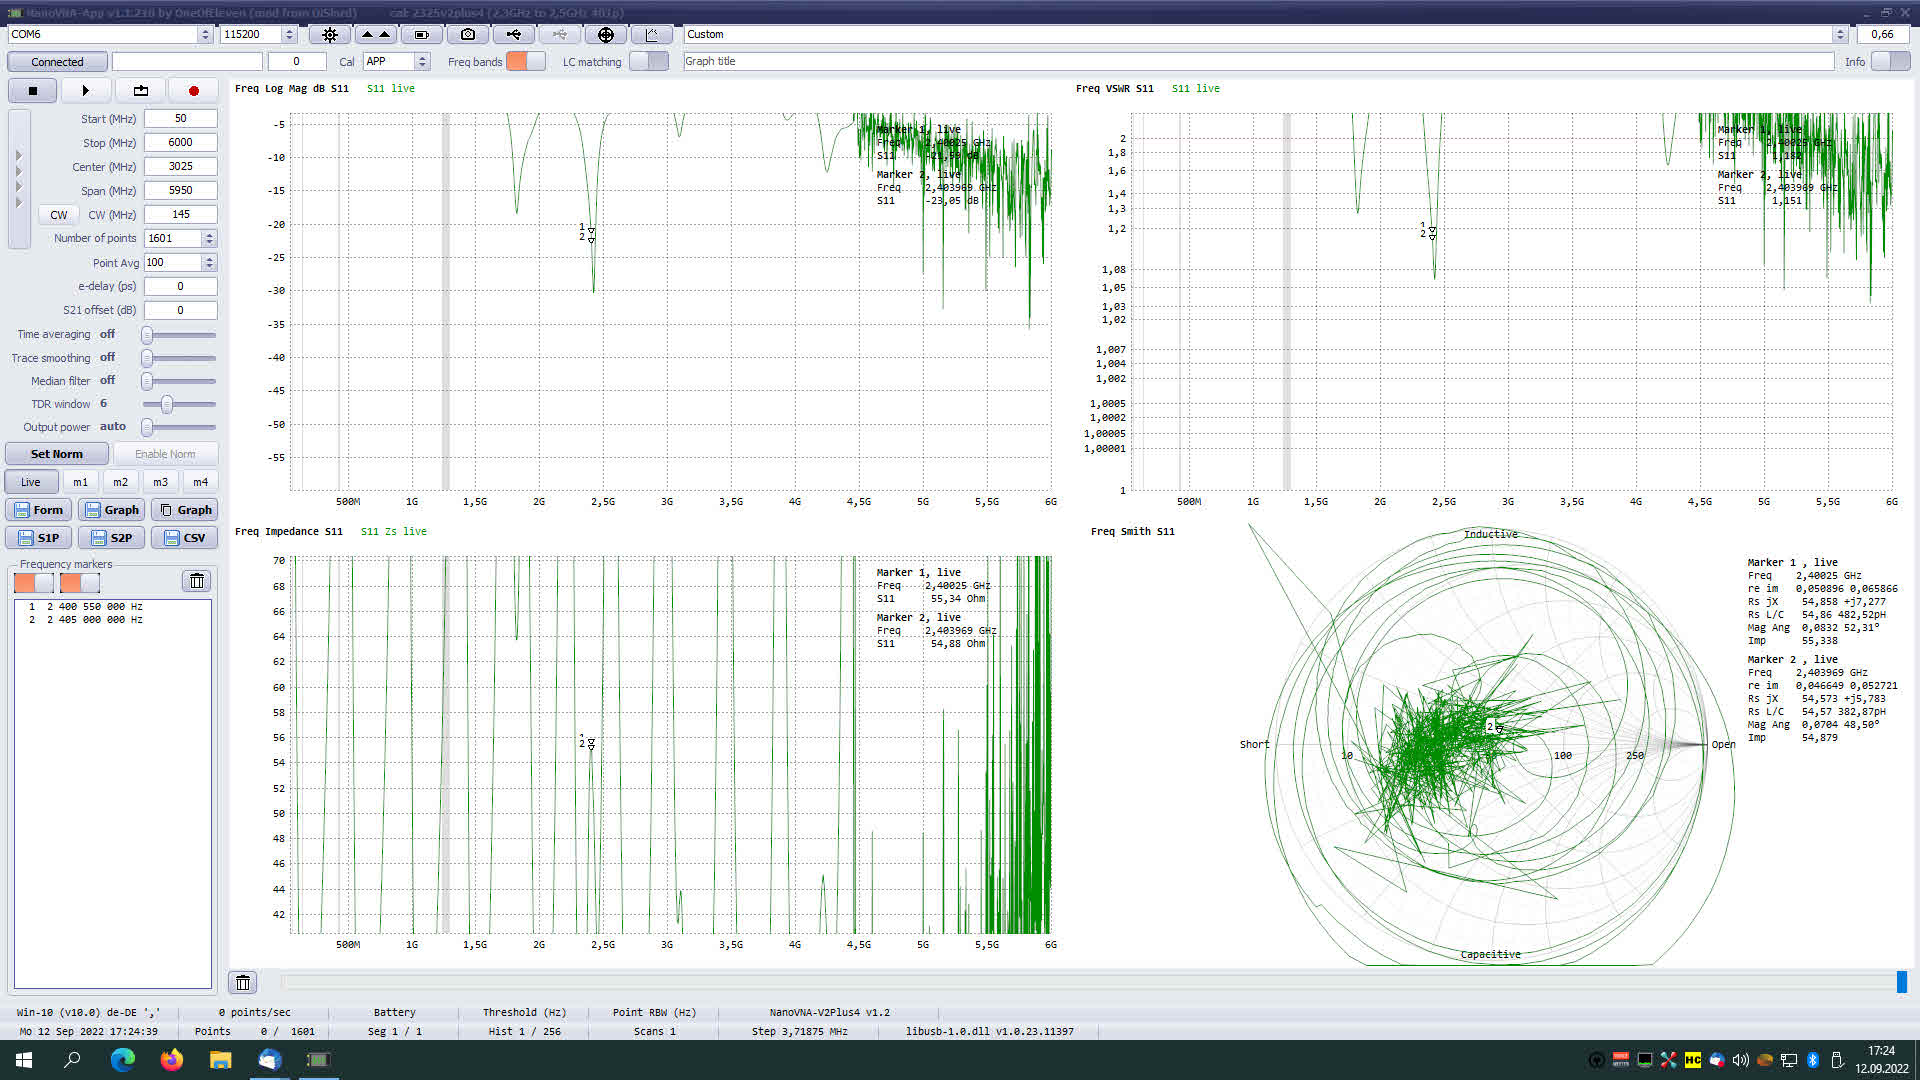Select the m1 memory tab

[x=80, y=482]
